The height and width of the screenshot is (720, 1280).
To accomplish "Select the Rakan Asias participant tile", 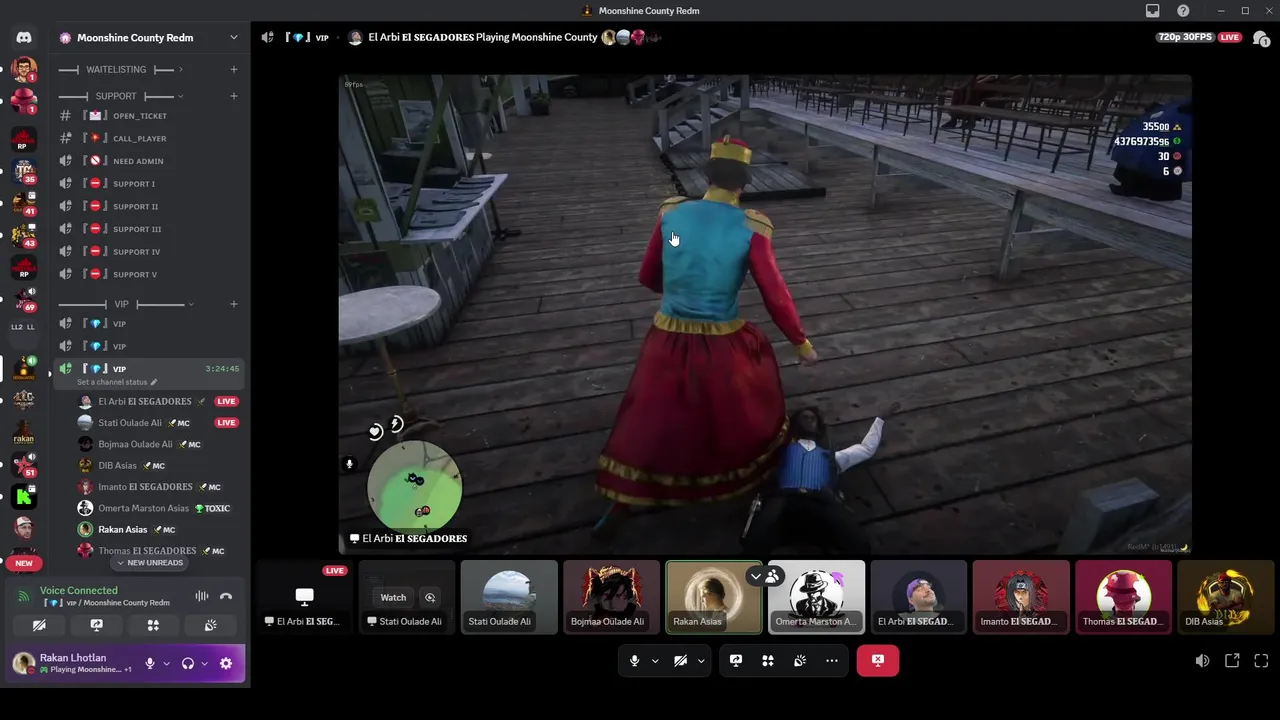I will (x=714, y=597).
